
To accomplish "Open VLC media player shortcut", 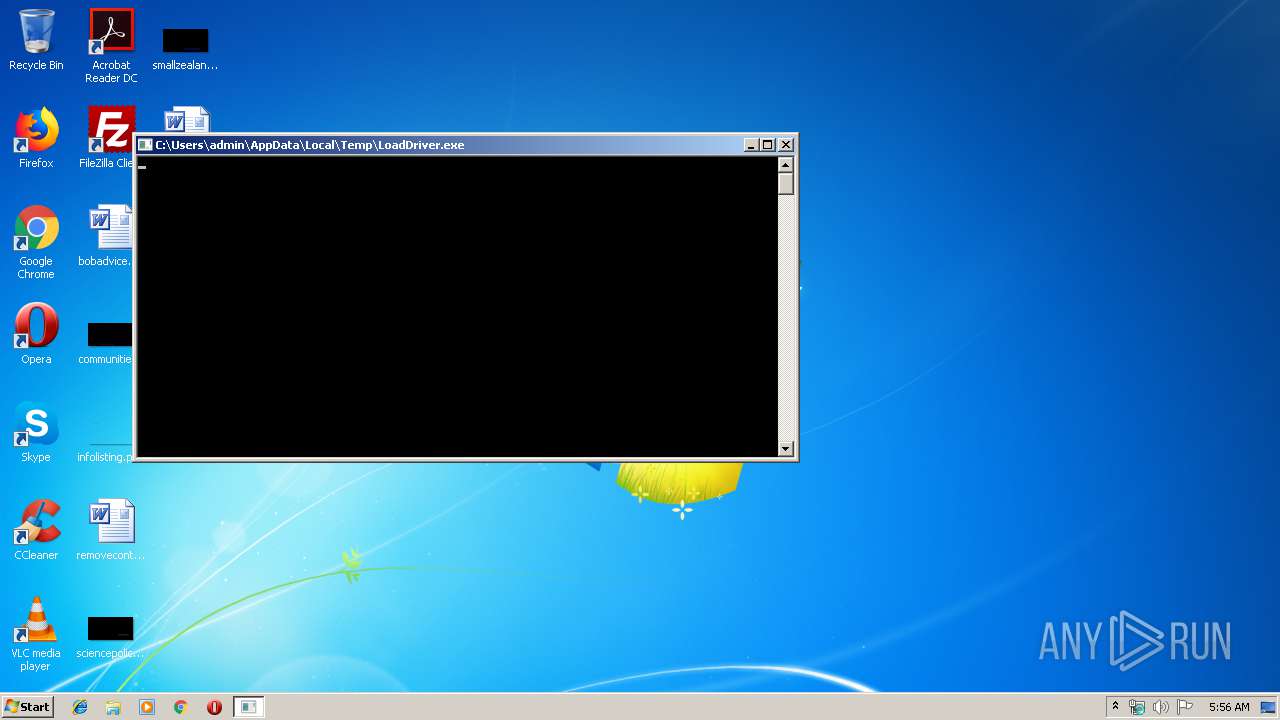I will (x=36, y=634).
